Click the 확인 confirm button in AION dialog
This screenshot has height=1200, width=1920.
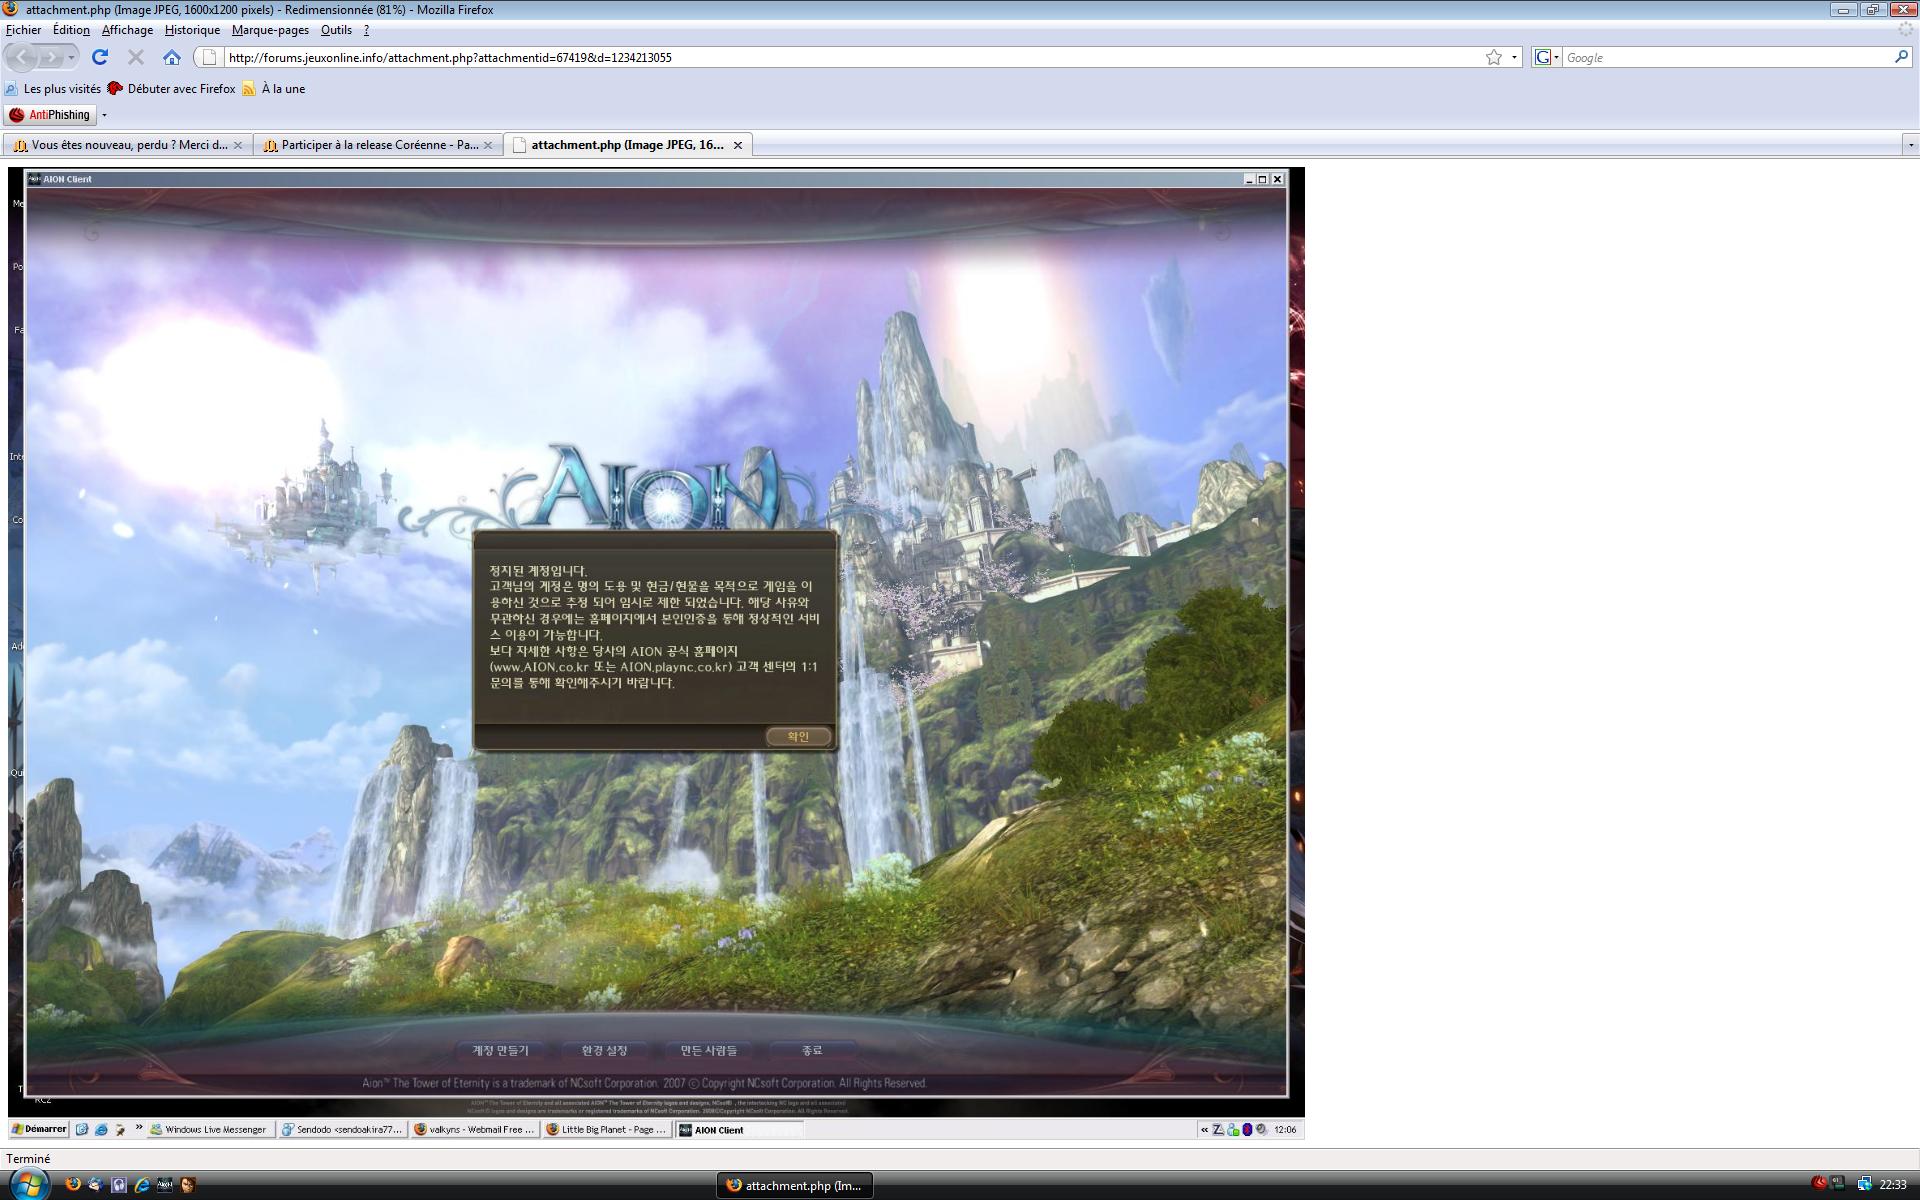coord(798,737)
